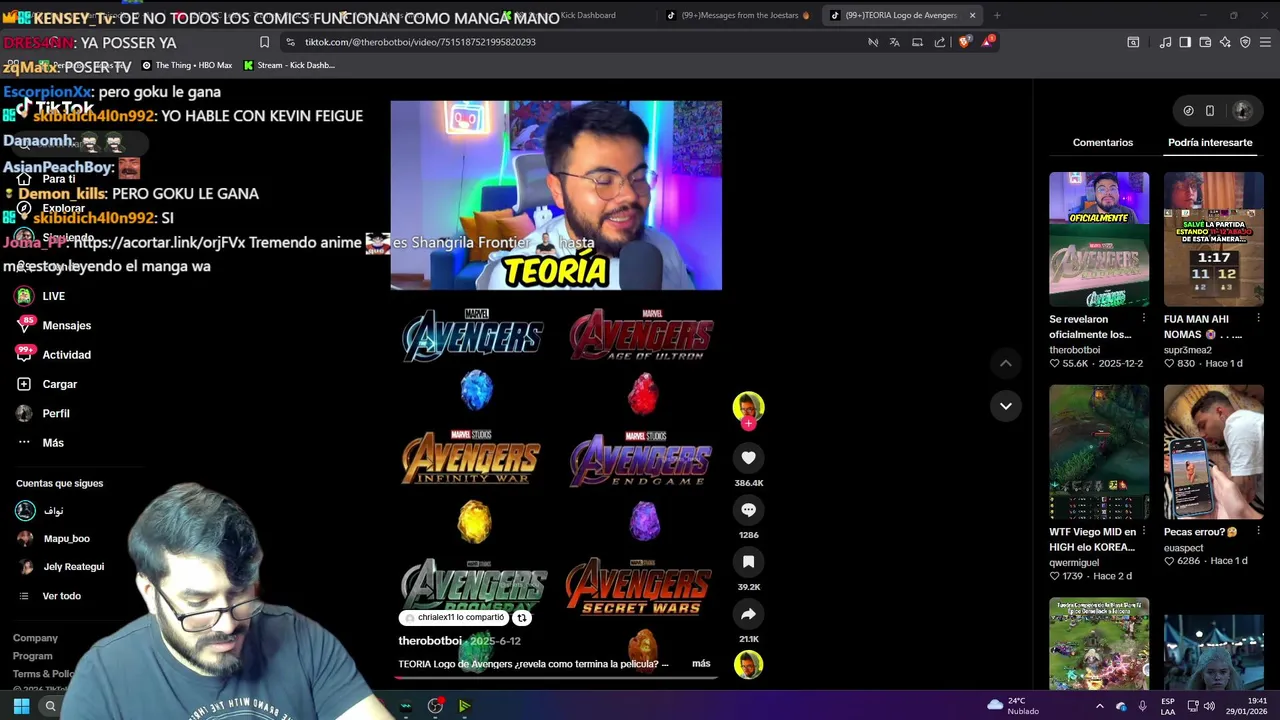Bookmark this page in the address bar
The width and height of the screenshot is (1280, 720).
tap(264, 42)
